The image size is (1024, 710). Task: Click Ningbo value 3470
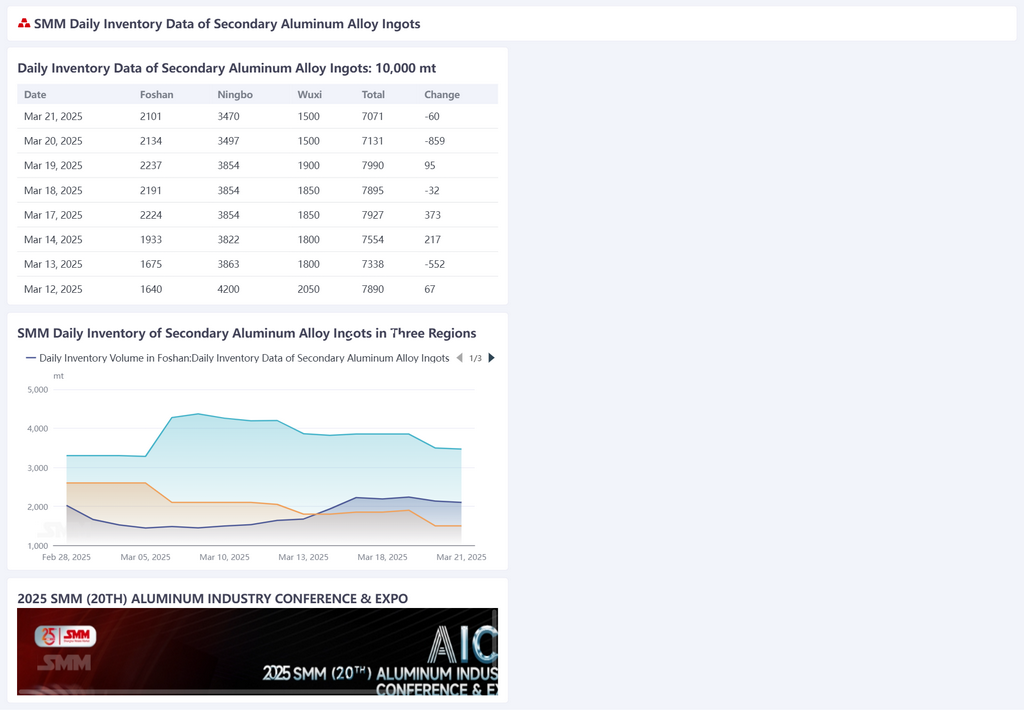point(229,116)
